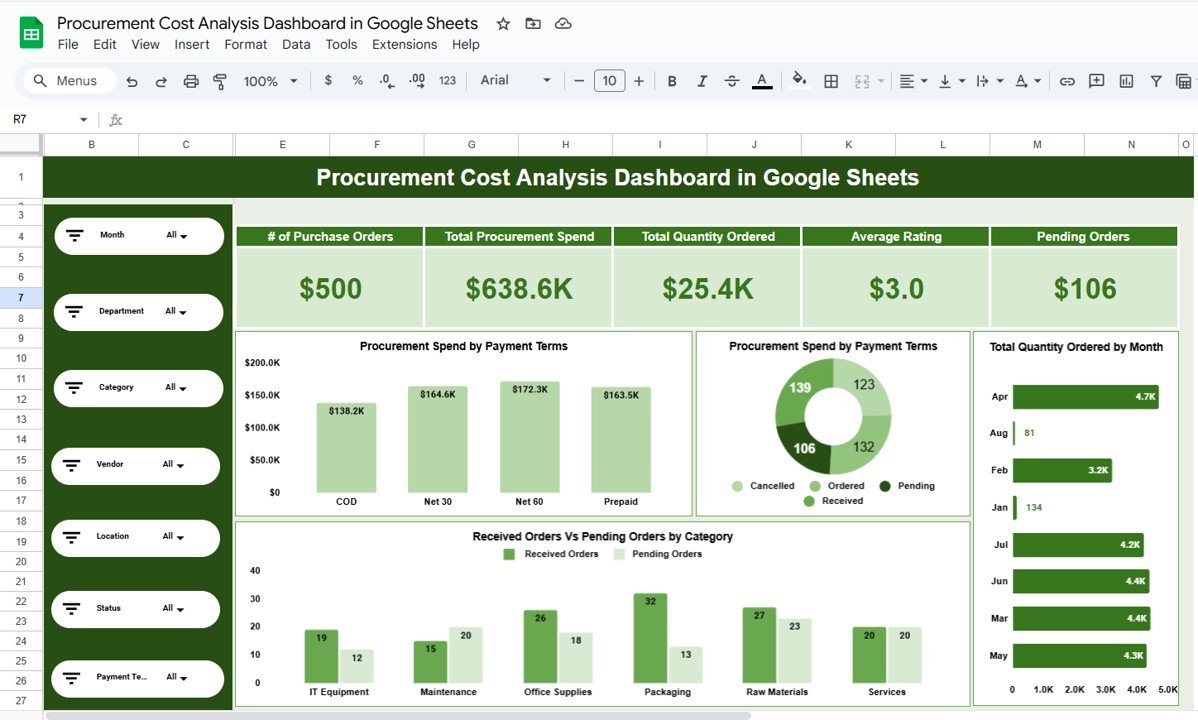
Task: Expand the Arial font dropdown
Action: 546,81
